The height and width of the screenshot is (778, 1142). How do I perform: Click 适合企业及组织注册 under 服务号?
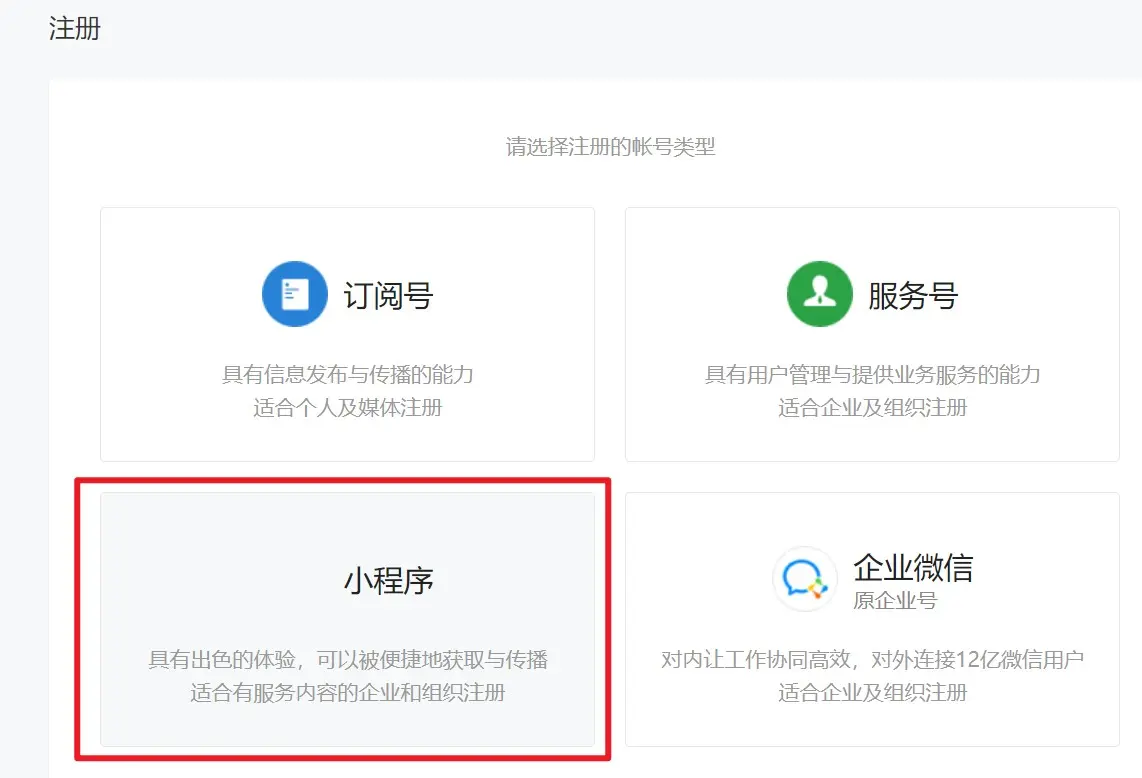coord(872,407)
